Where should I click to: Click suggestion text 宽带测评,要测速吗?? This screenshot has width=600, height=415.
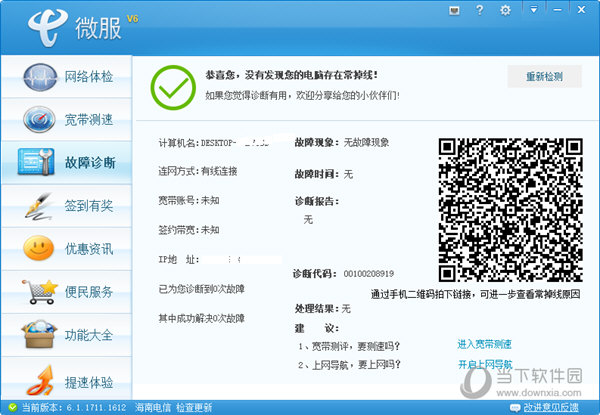355,346
